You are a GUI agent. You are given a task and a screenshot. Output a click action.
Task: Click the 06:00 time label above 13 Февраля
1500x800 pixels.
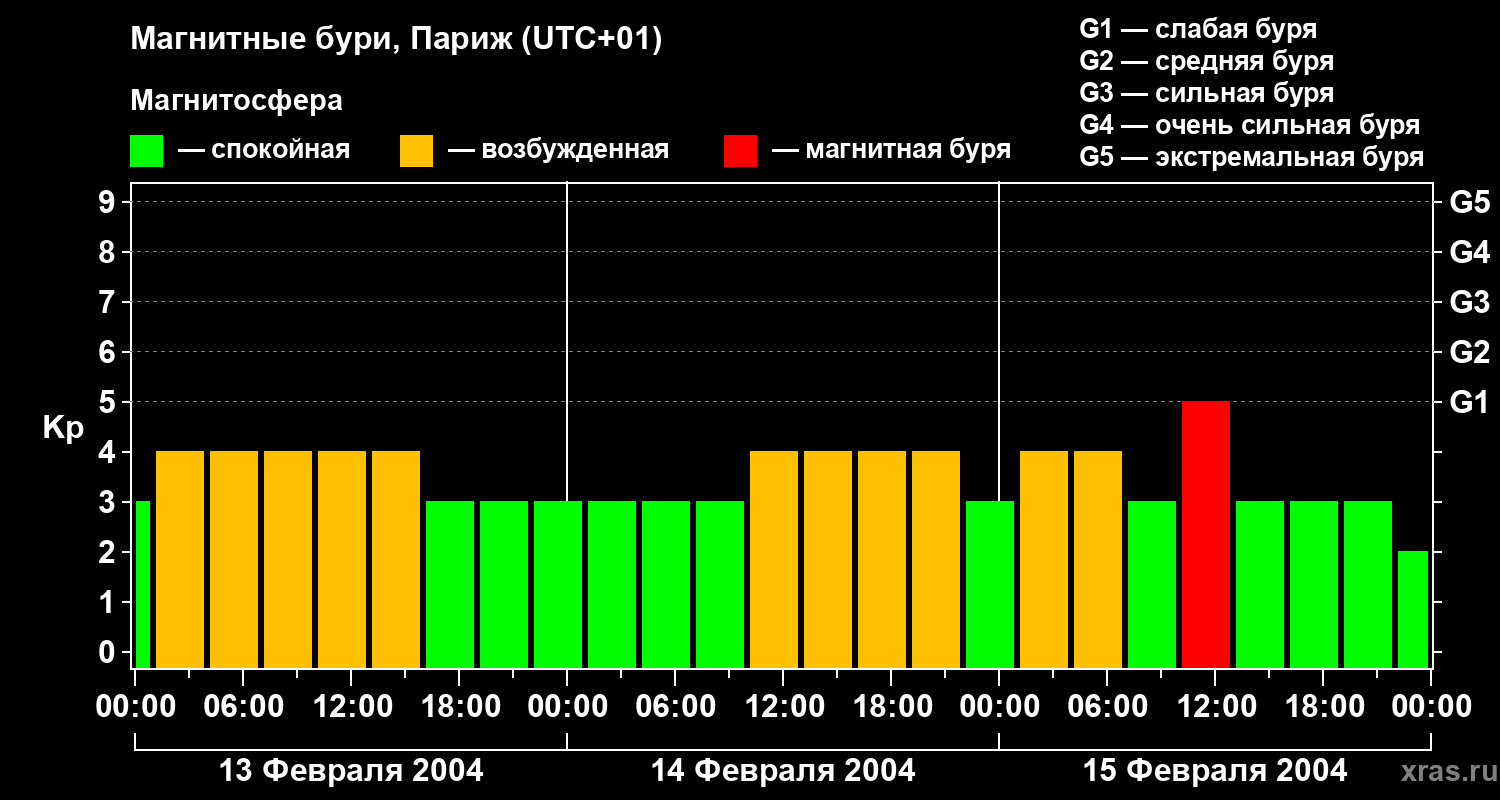tap(243, 707)
